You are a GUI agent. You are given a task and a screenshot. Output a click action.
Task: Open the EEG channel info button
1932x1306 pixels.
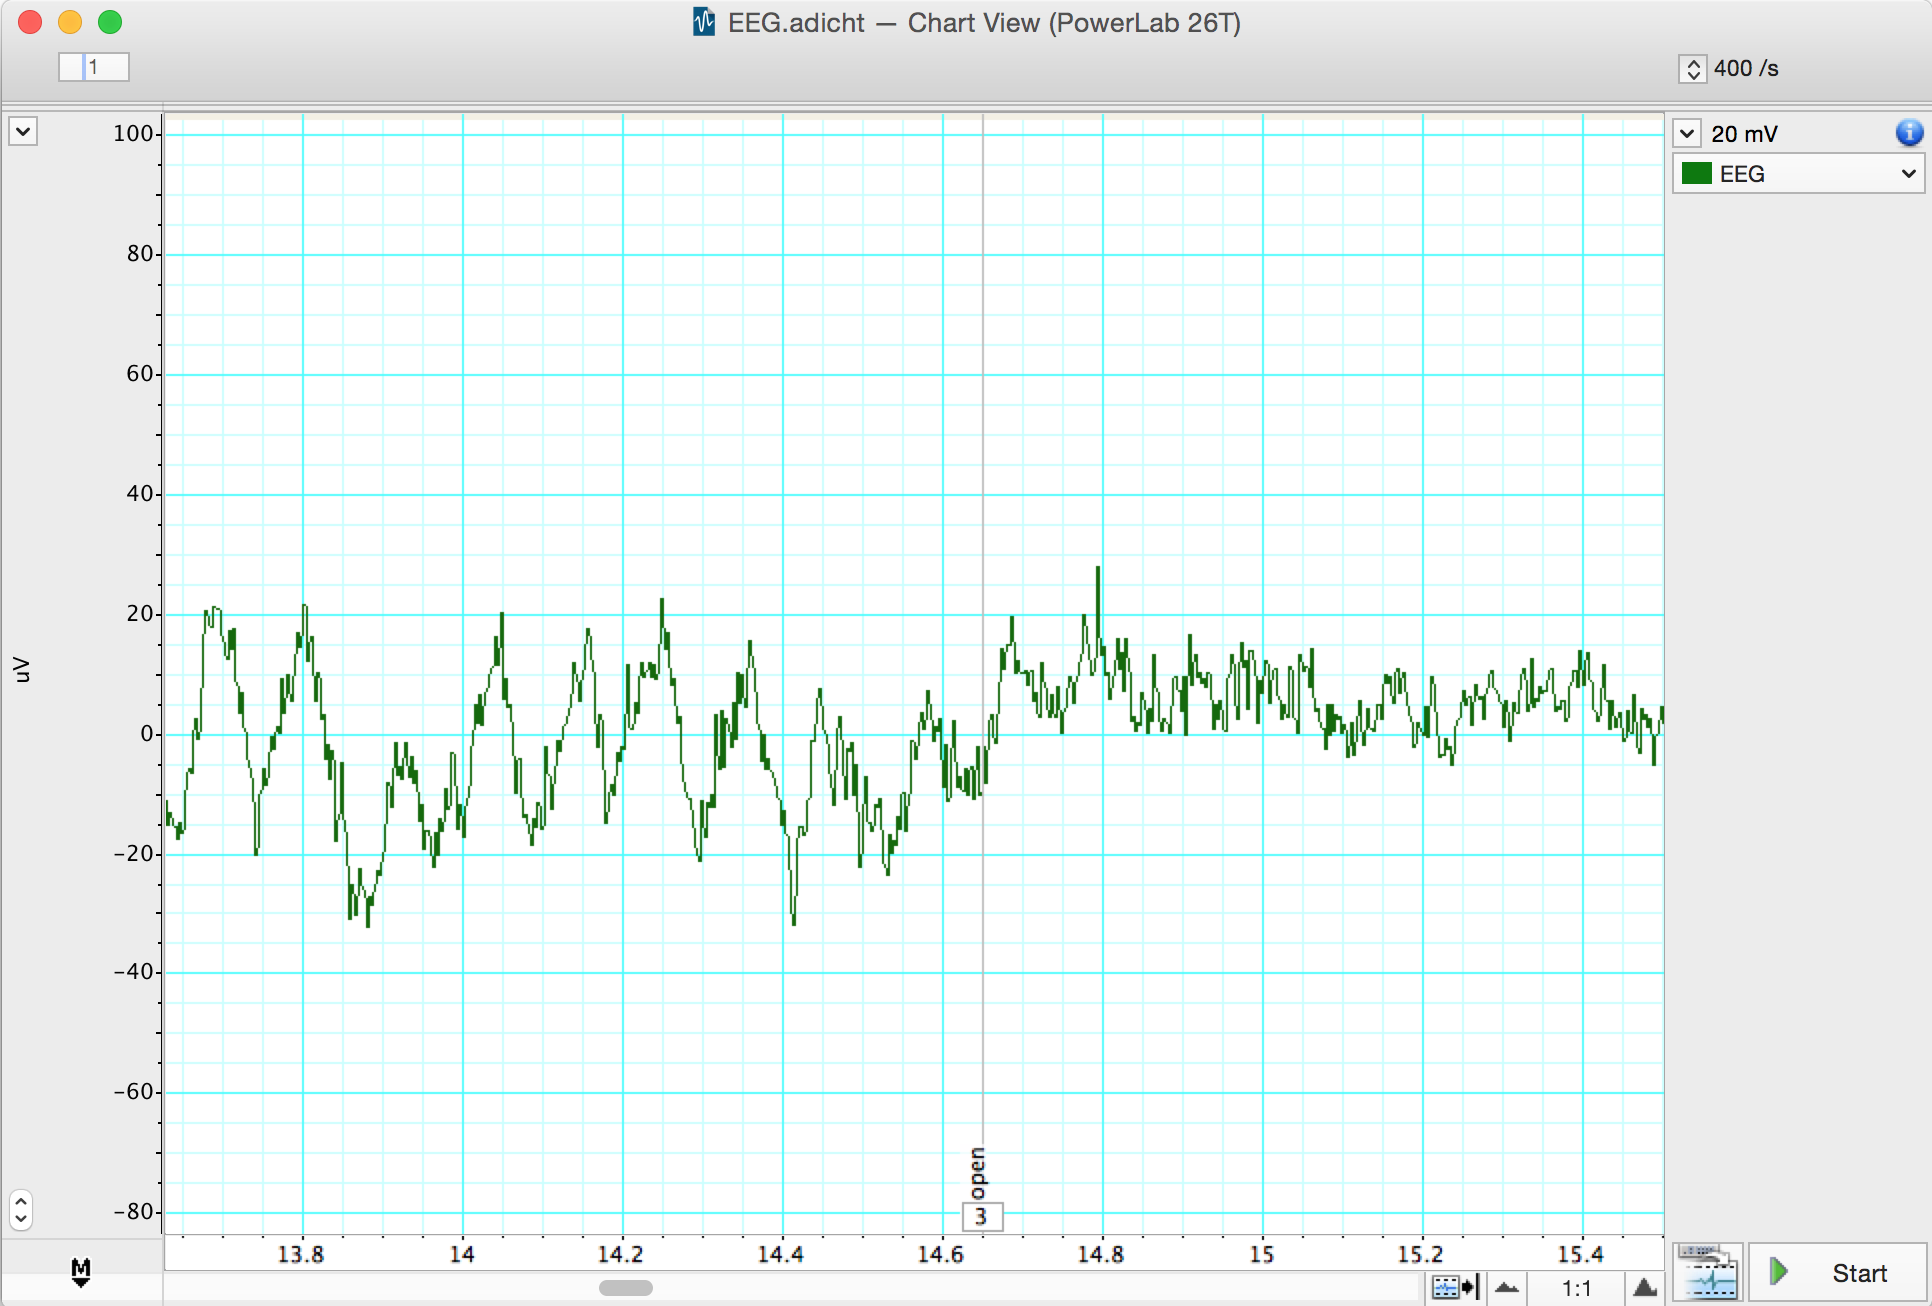1908,133
